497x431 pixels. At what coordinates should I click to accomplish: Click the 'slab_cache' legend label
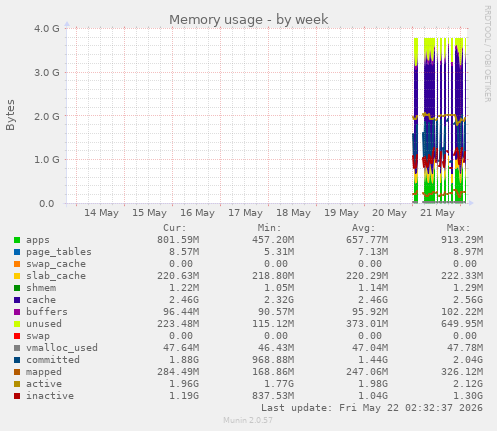pos(56,276)
